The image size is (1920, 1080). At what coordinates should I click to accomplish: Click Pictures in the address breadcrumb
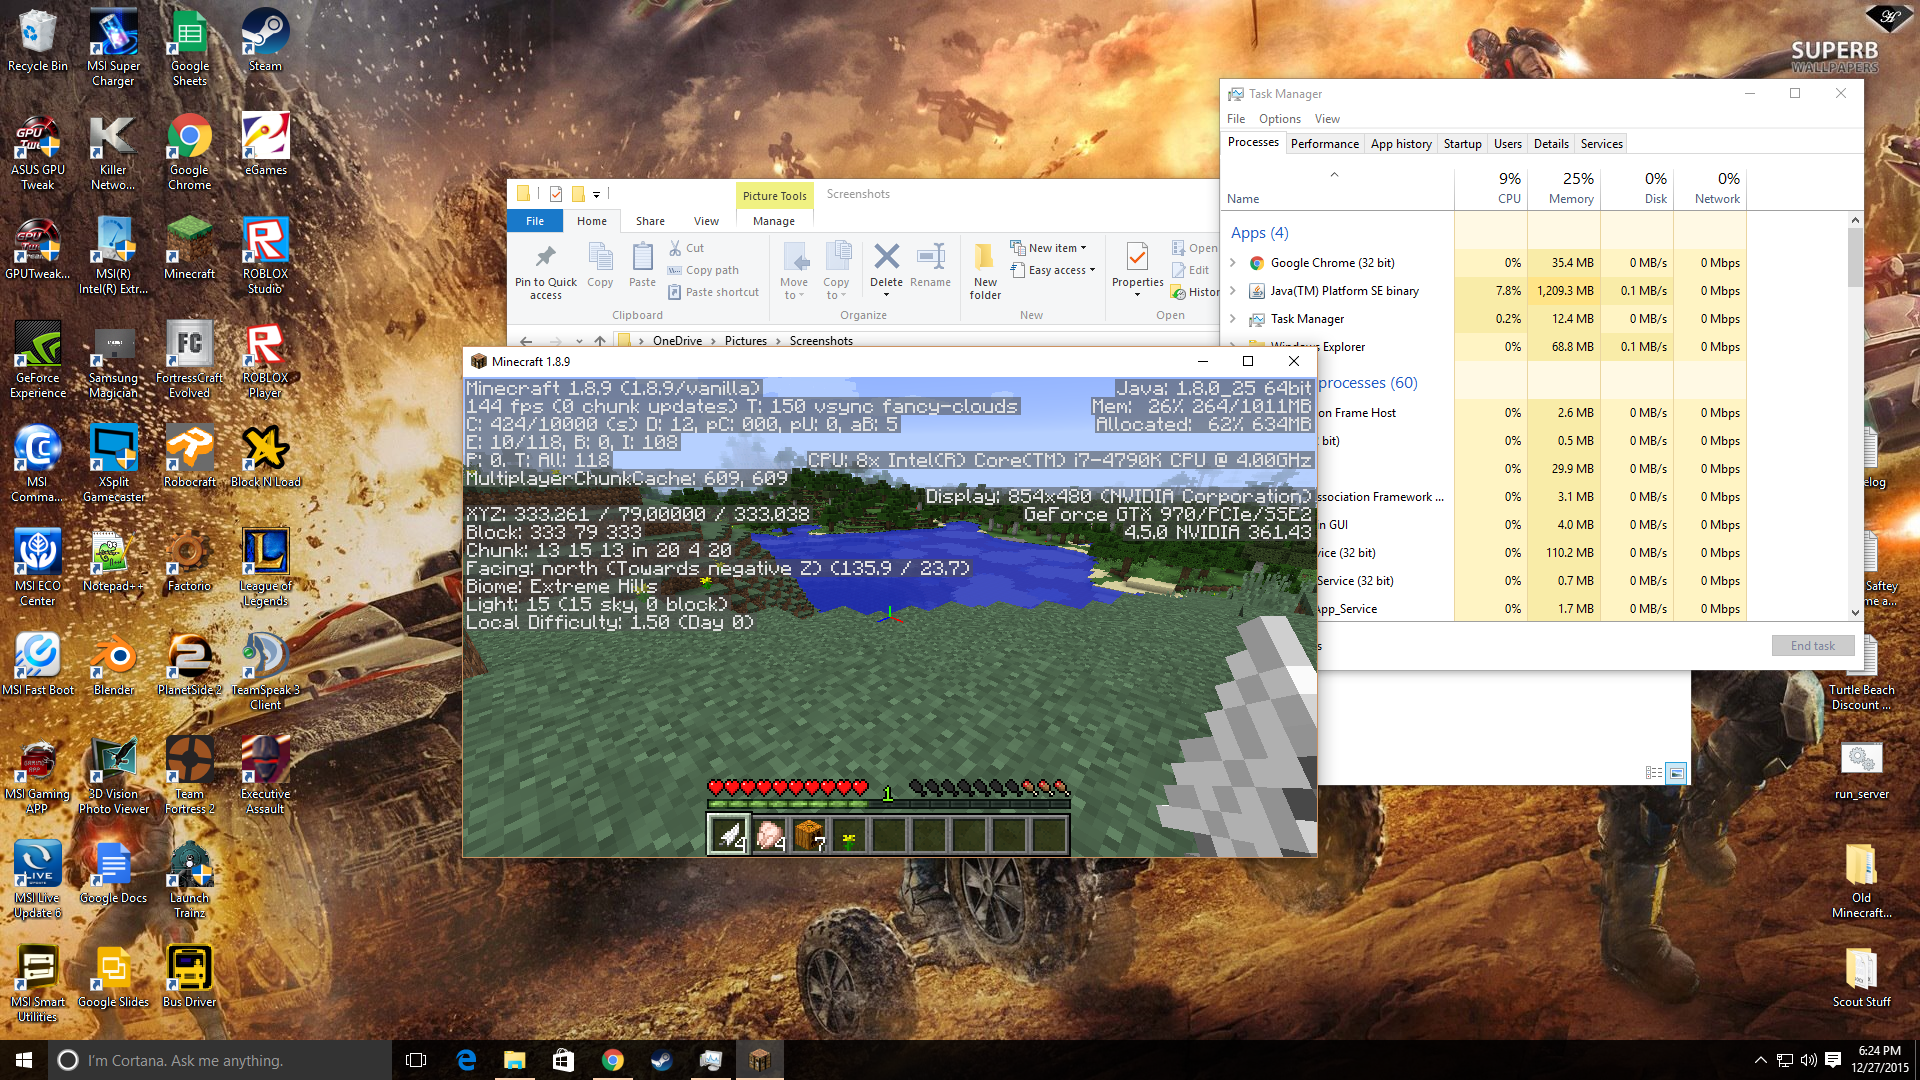point(745,341)
